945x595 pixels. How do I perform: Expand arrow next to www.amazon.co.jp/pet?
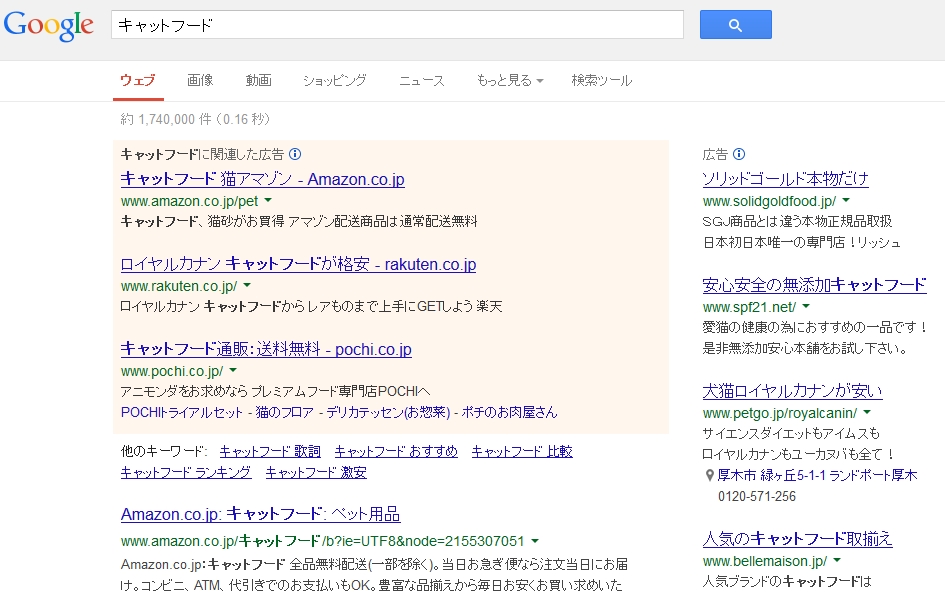[x=268, y=201]
